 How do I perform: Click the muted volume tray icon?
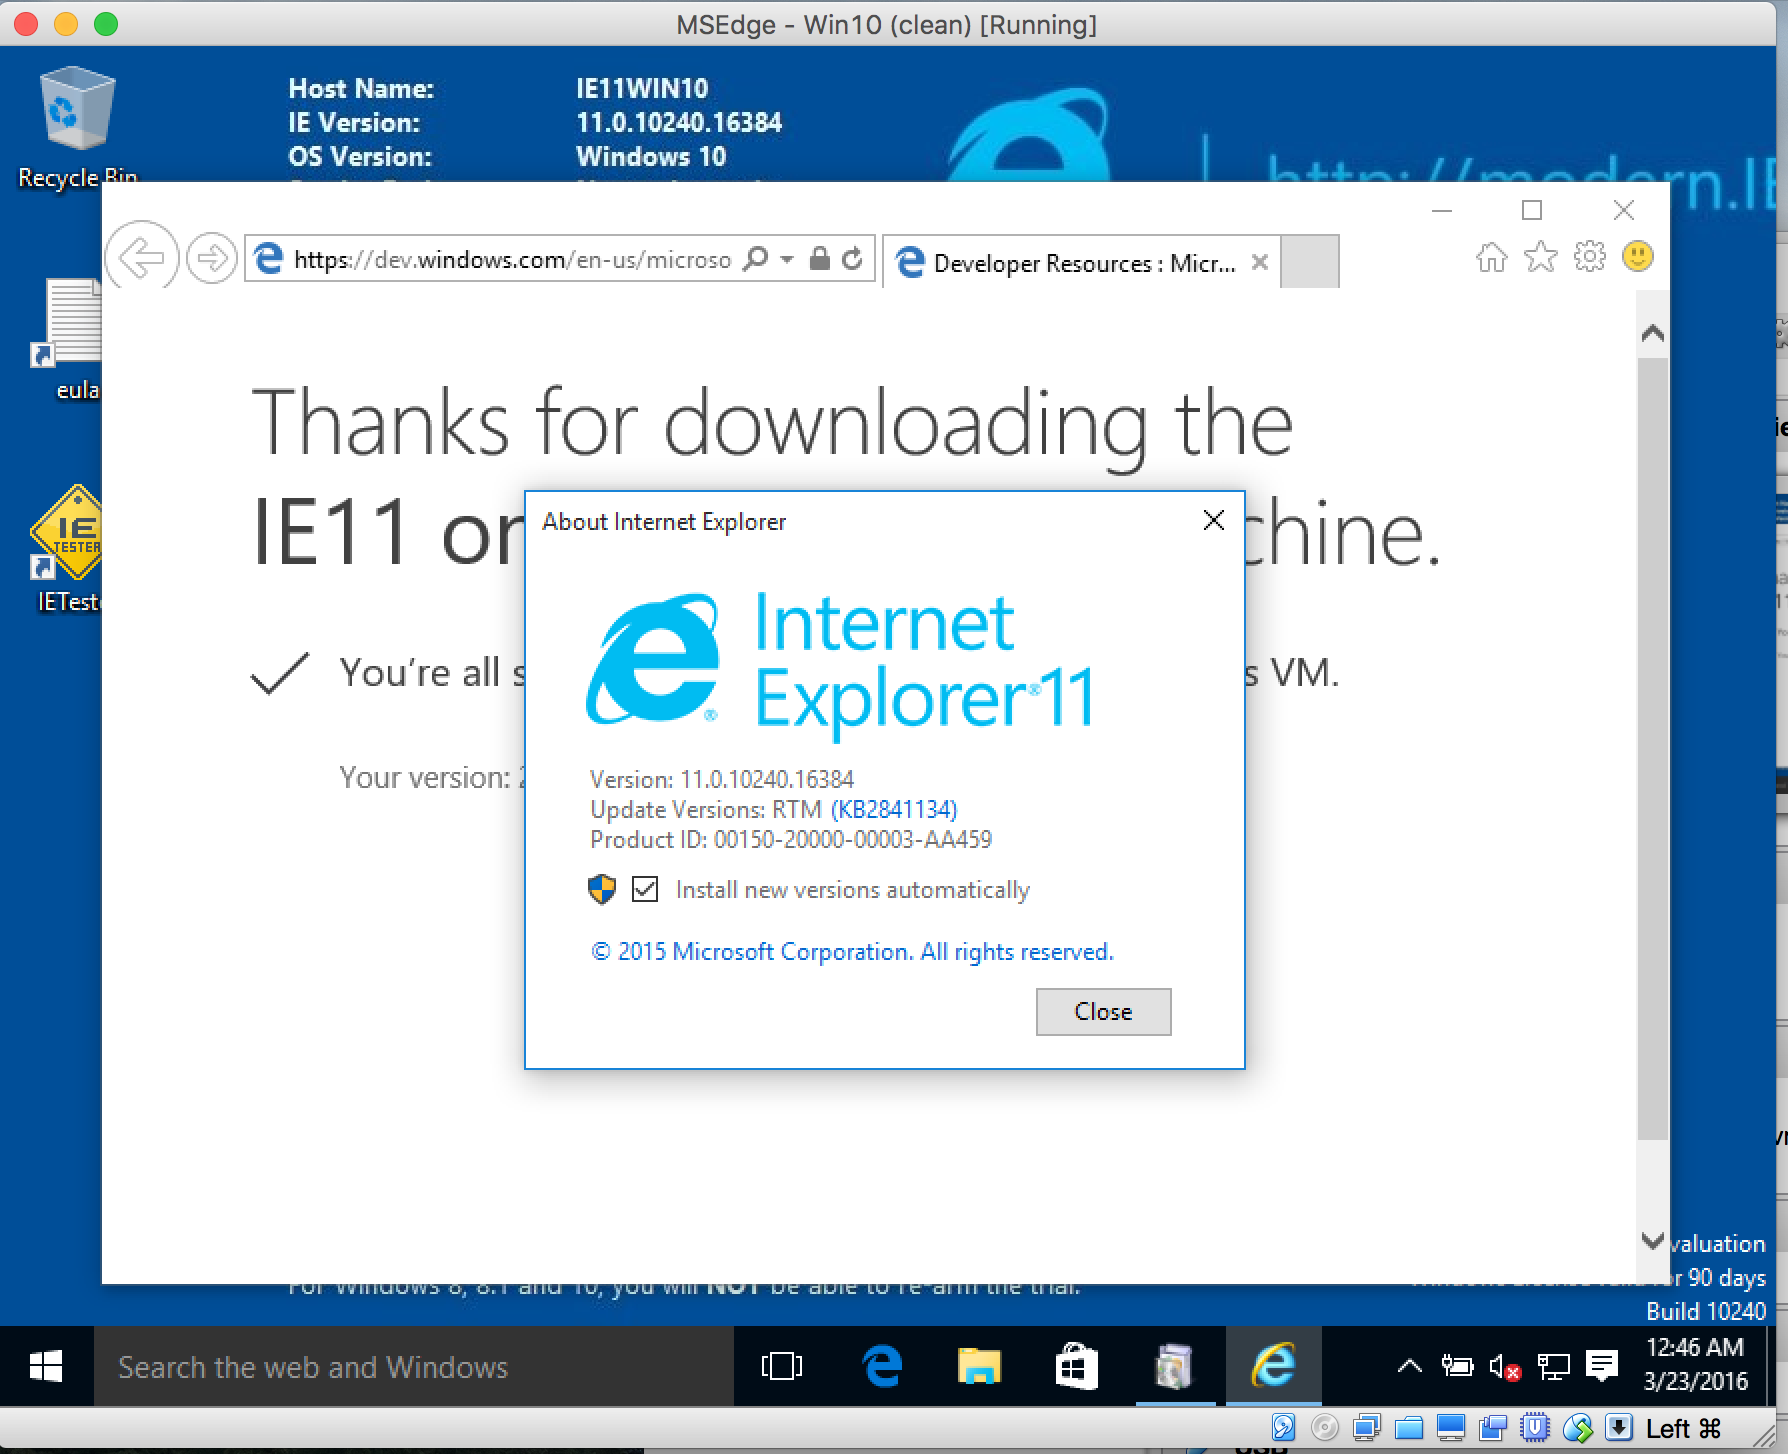coord(1505,1366)
